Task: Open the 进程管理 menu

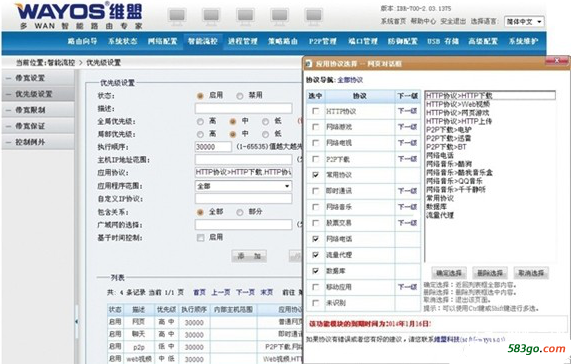Action: 243,41
